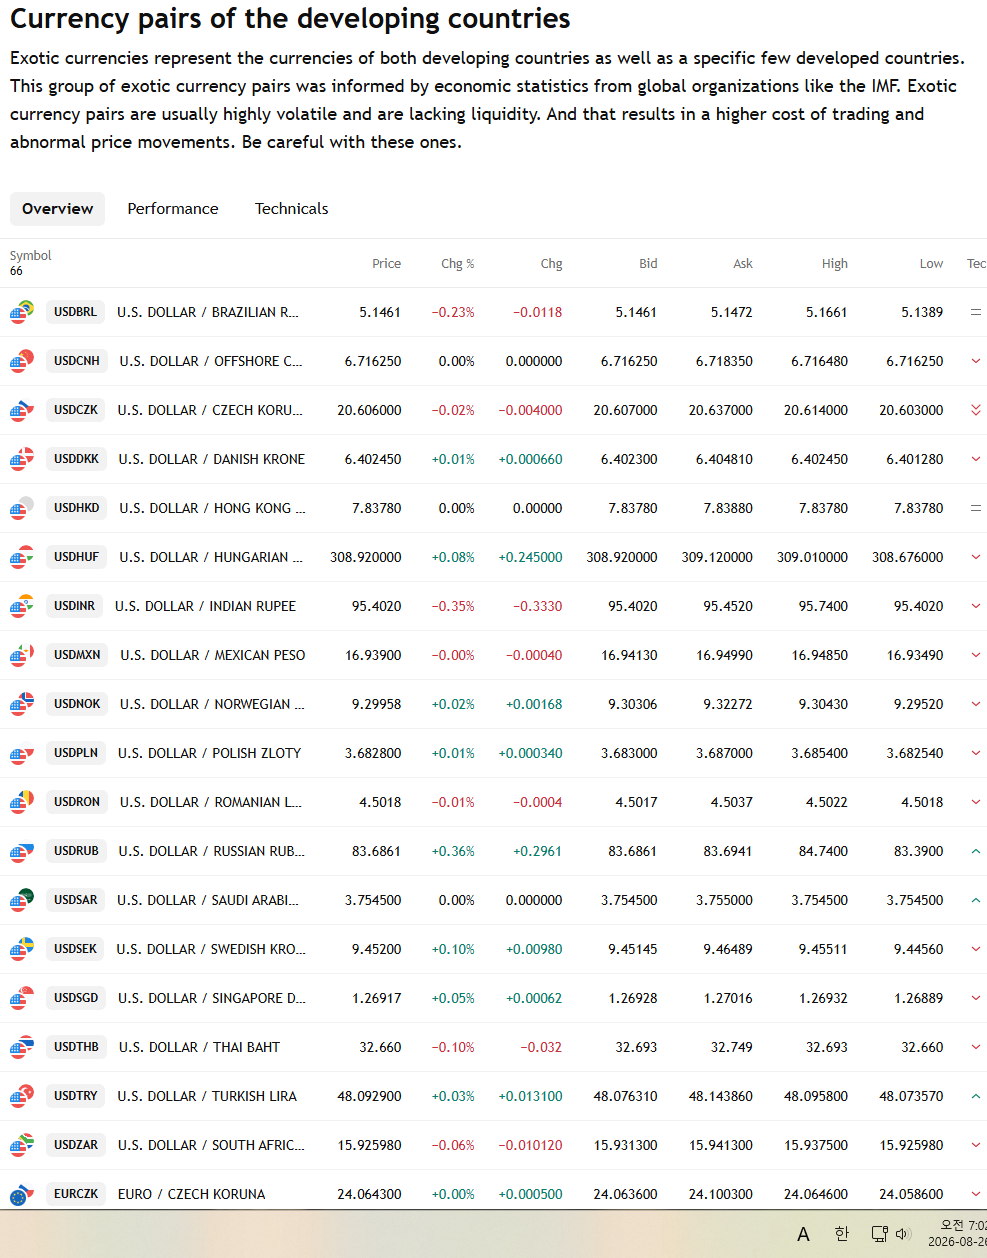Sort by the Low column header

(931, 264)
